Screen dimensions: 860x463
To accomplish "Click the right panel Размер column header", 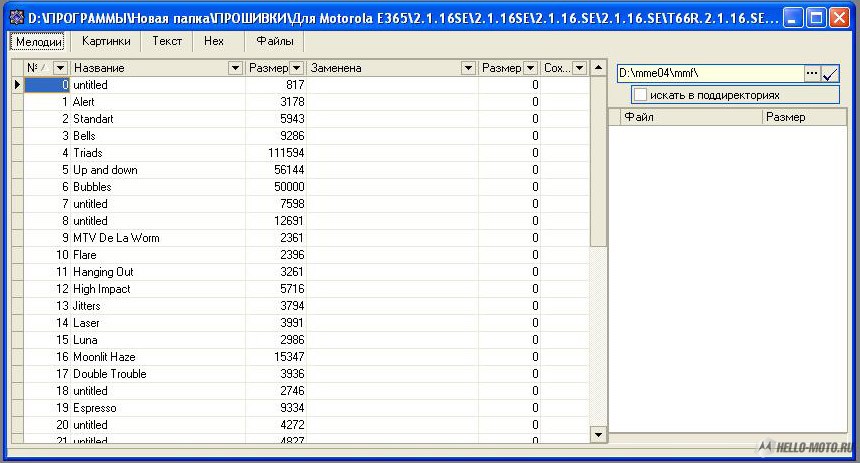I will (x=805, y=117).
